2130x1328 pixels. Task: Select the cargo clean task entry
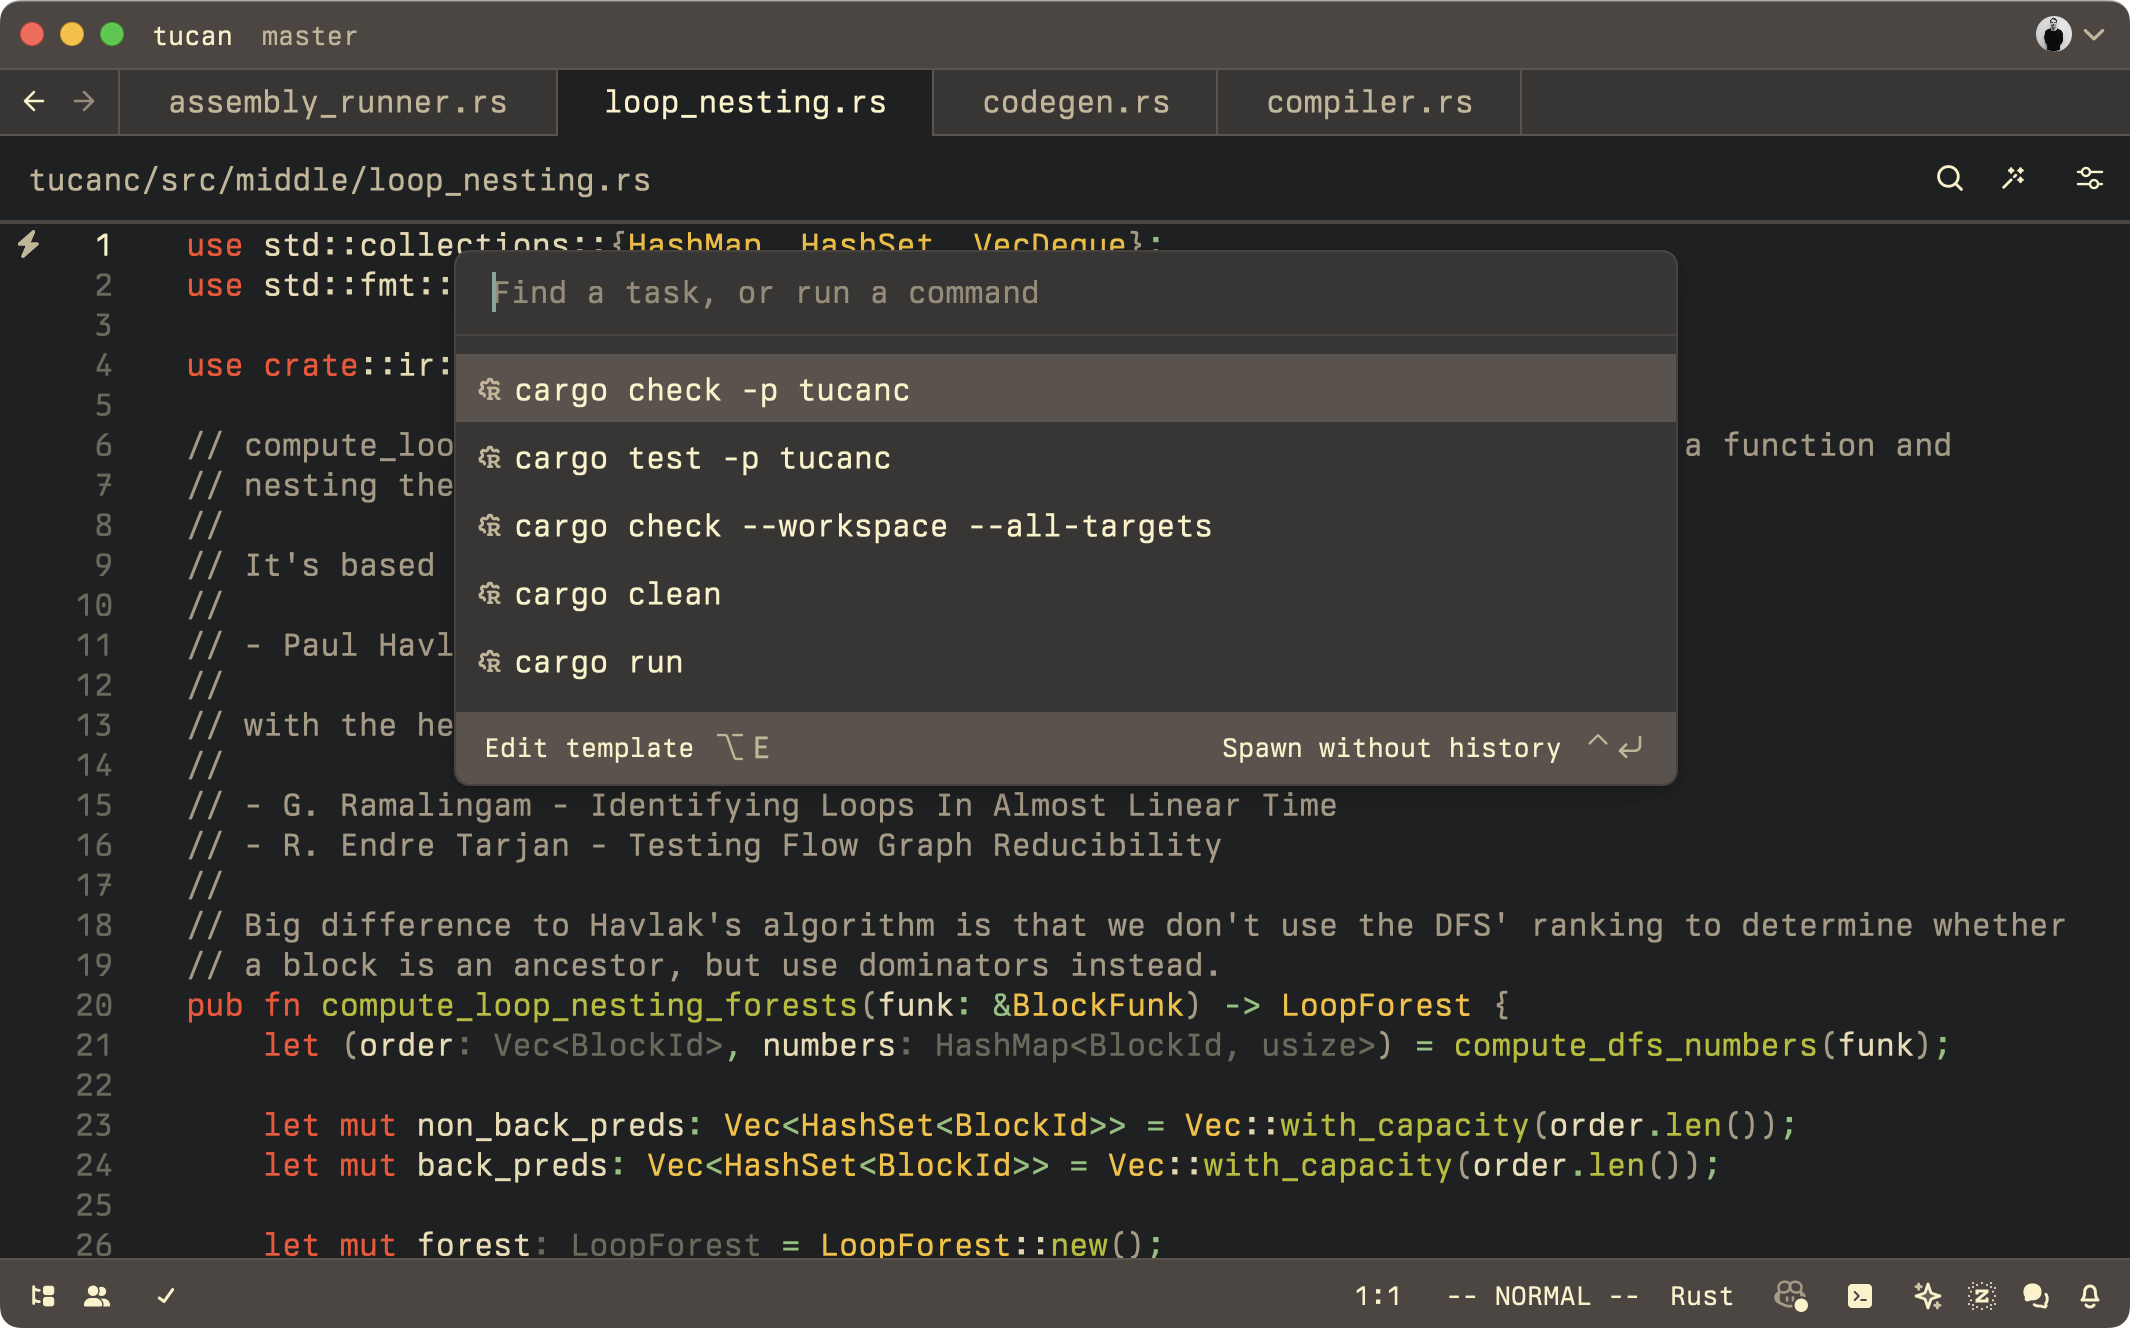coord(617,593)
